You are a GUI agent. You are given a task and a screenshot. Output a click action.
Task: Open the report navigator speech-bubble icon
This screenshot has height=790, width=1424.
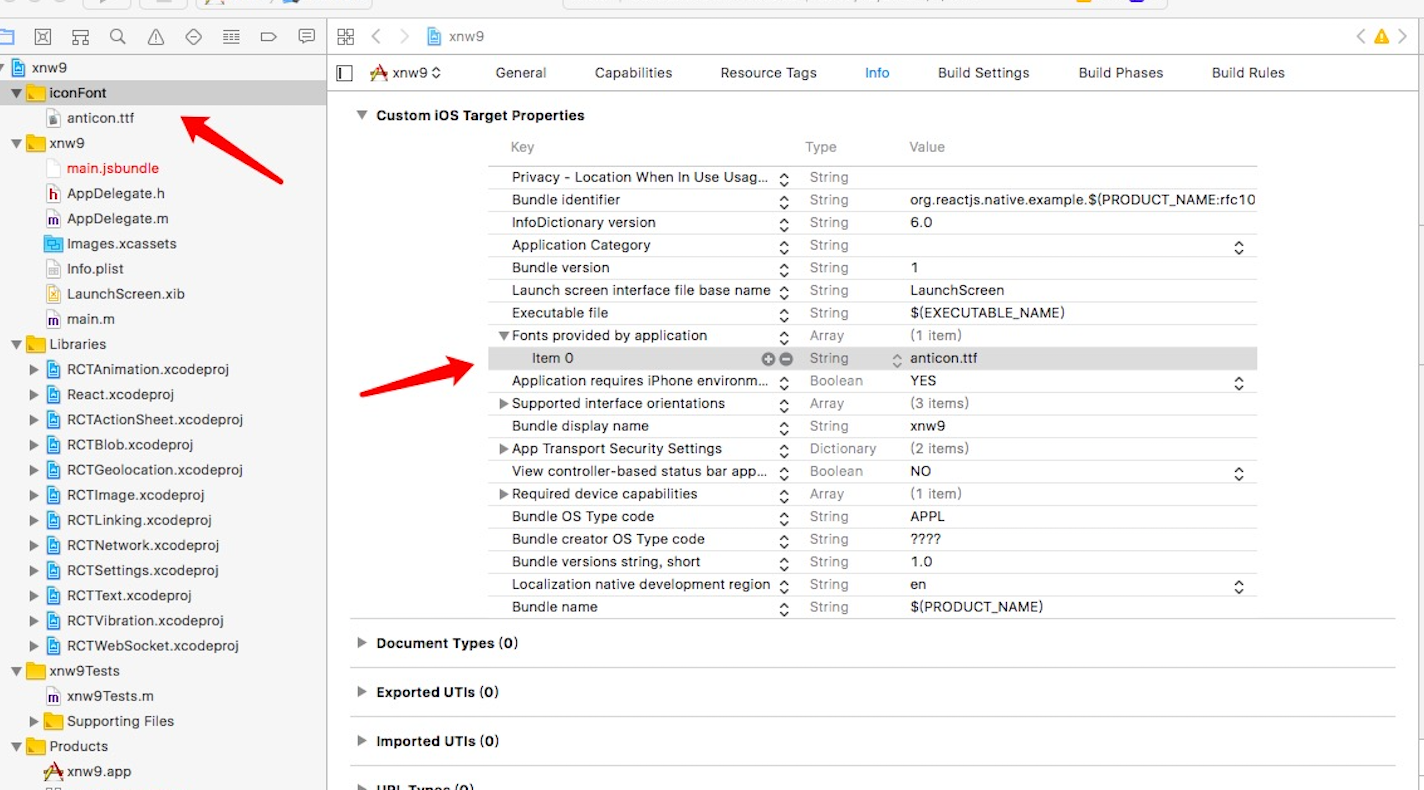[x=307, y=37]
